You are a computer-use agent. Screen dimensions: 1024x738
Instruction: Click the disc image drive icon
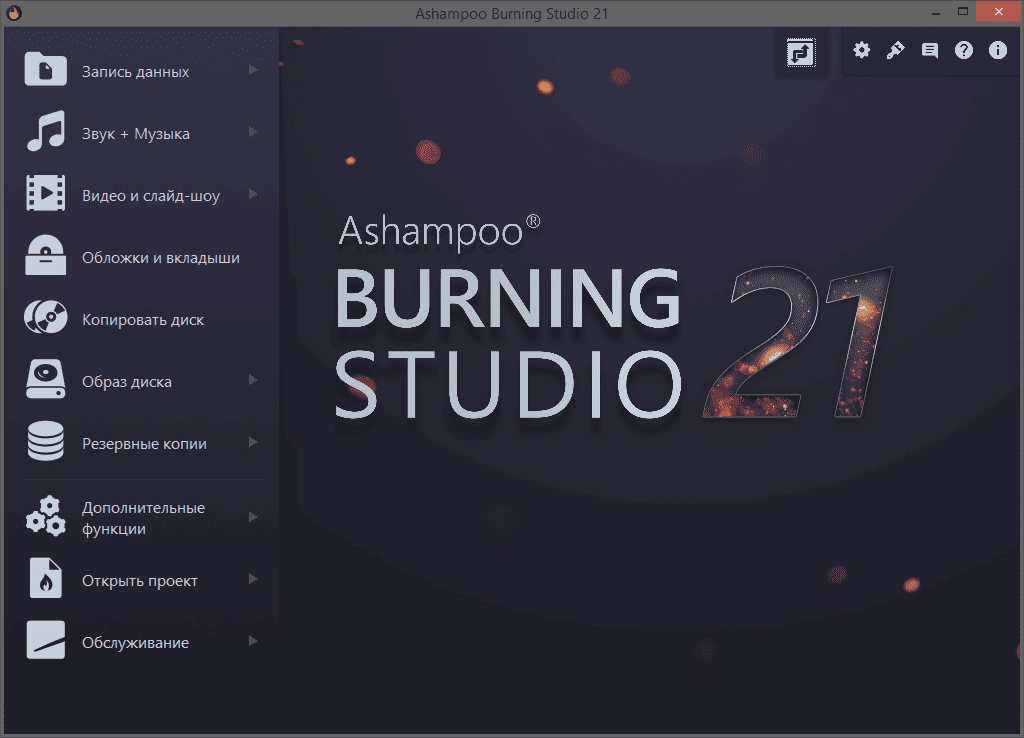pyautogui.click(x=46, y=379)
